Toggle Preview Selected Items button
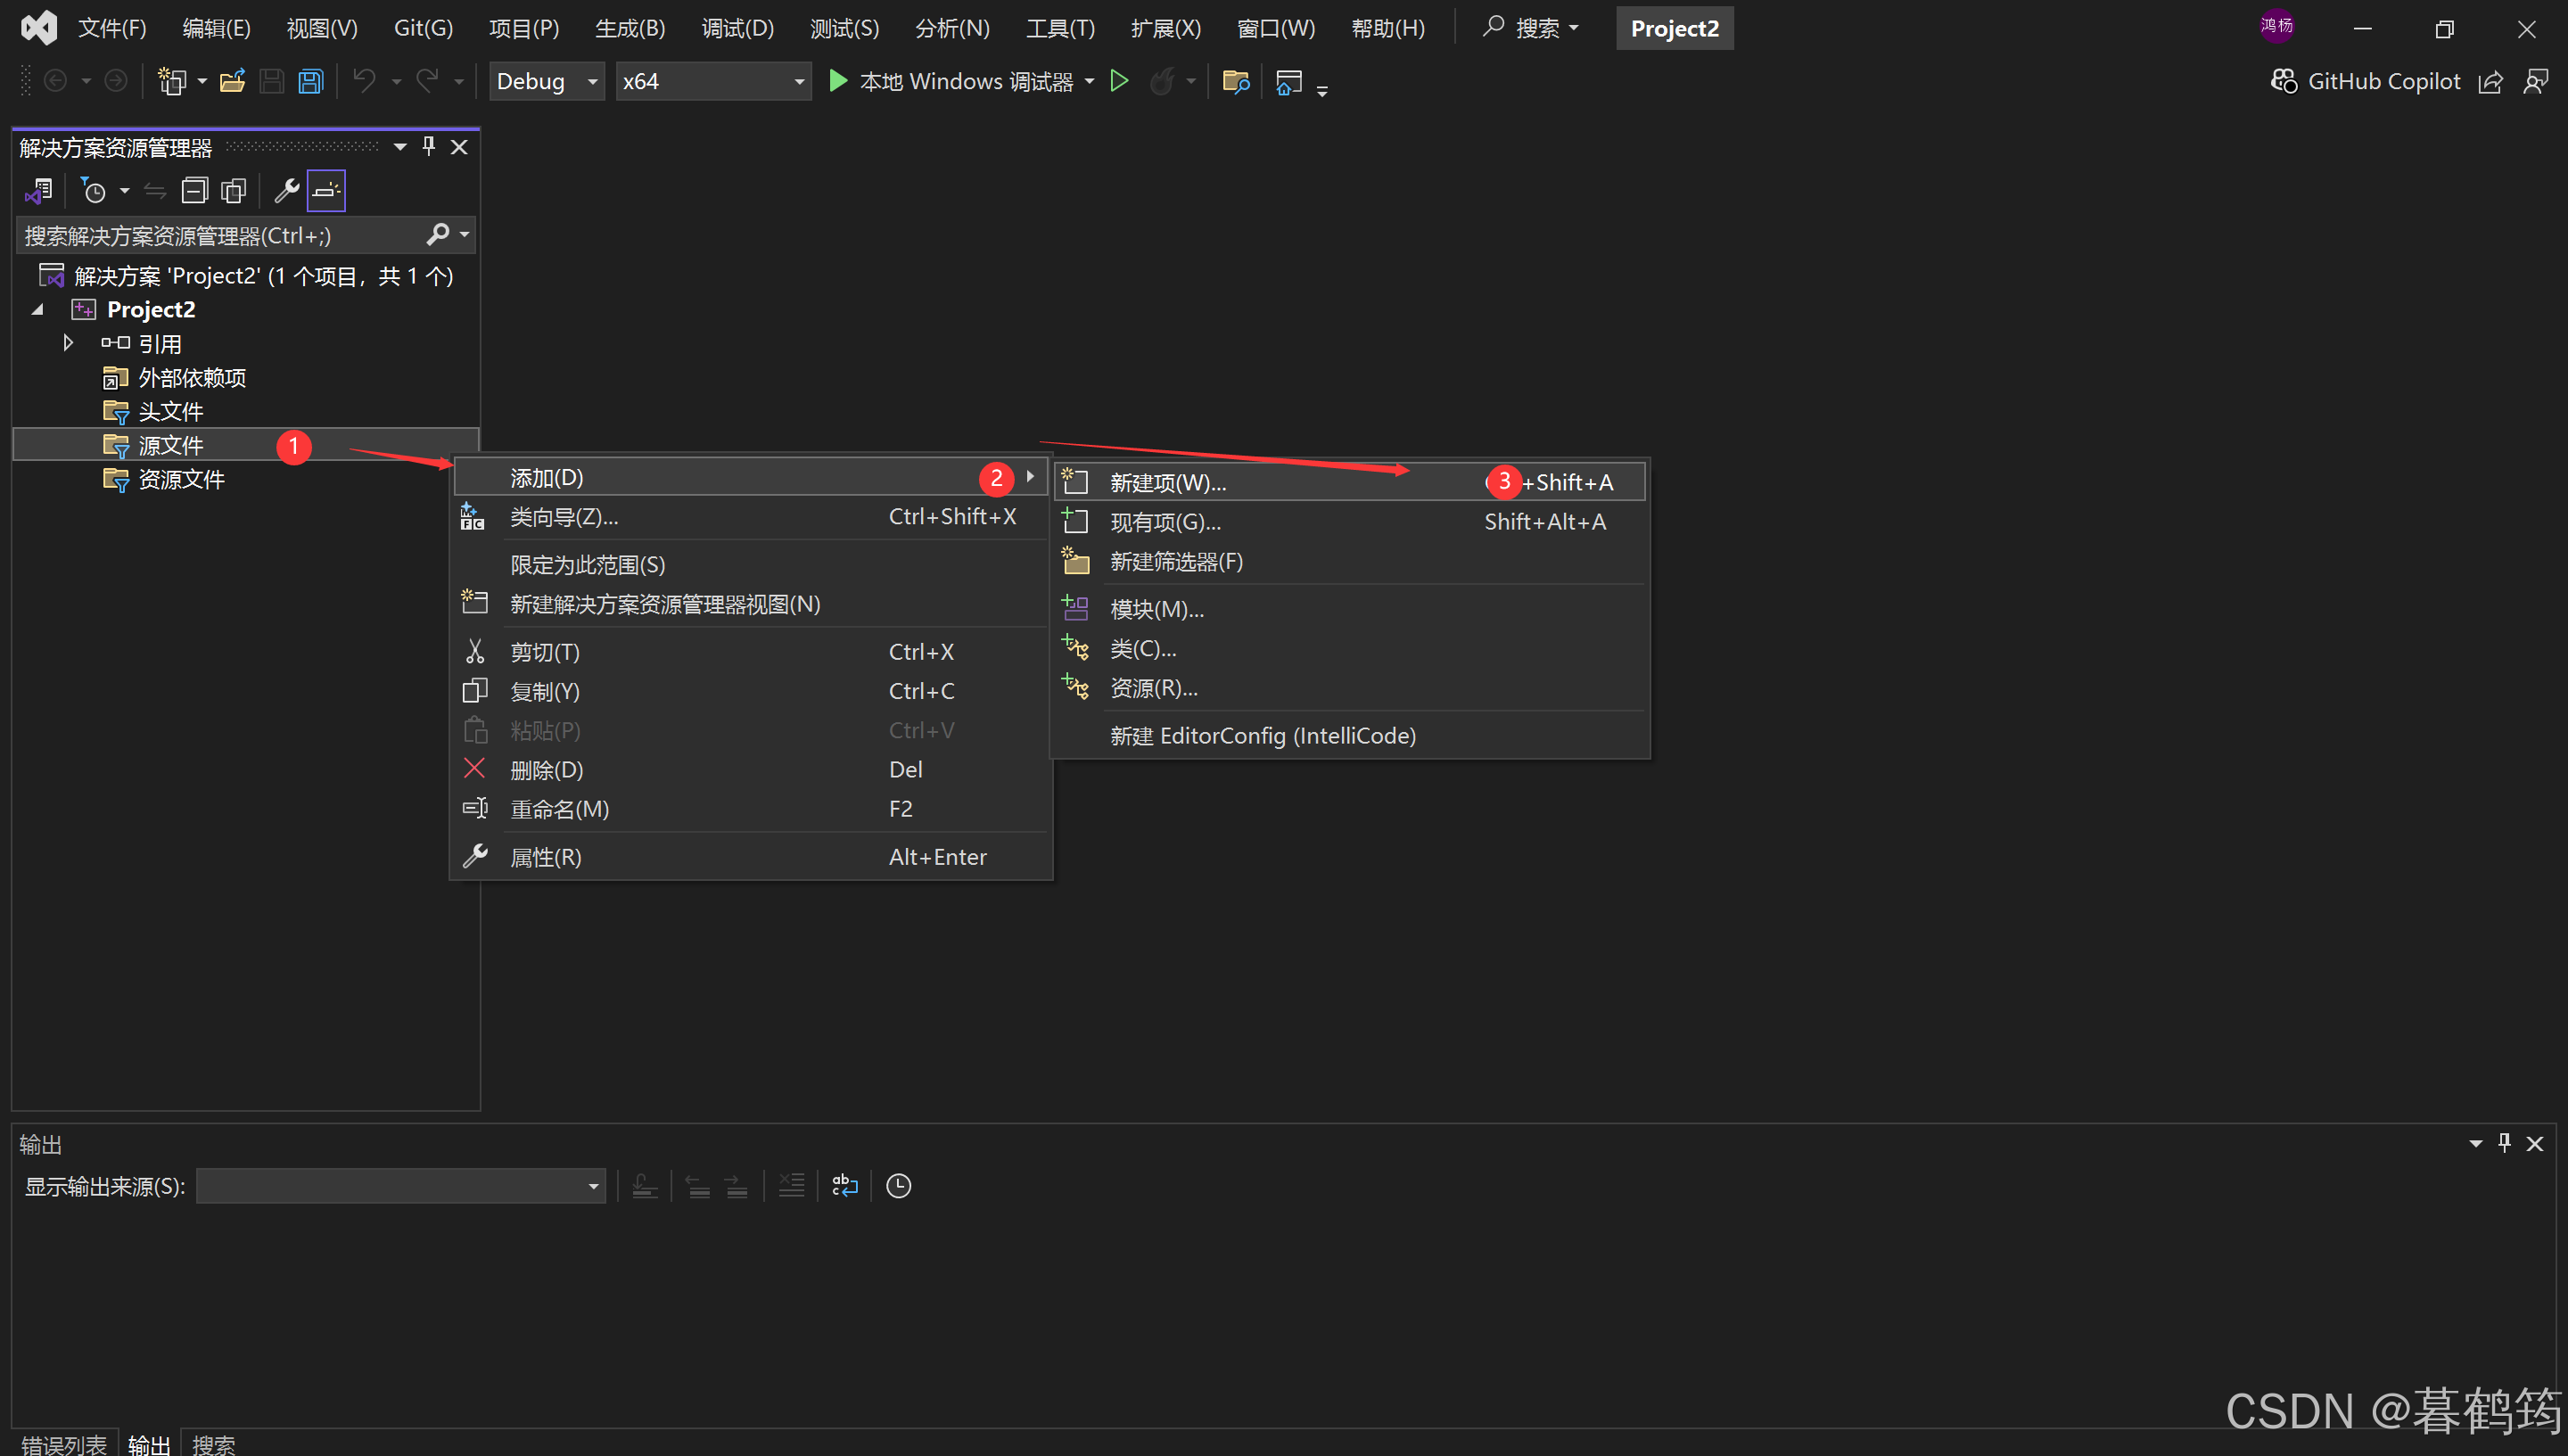The width and height of the screenshot is (2568, 1456). coord(326,190)
